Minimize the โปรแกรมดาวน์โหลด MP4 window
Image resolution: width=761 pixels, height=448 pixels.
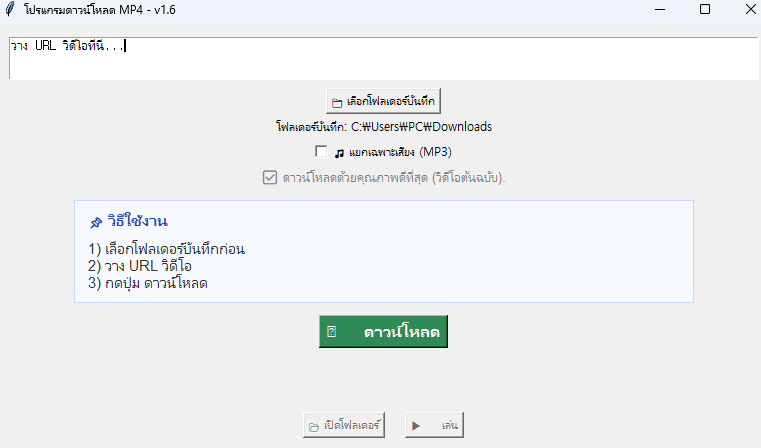click(658, 9)
